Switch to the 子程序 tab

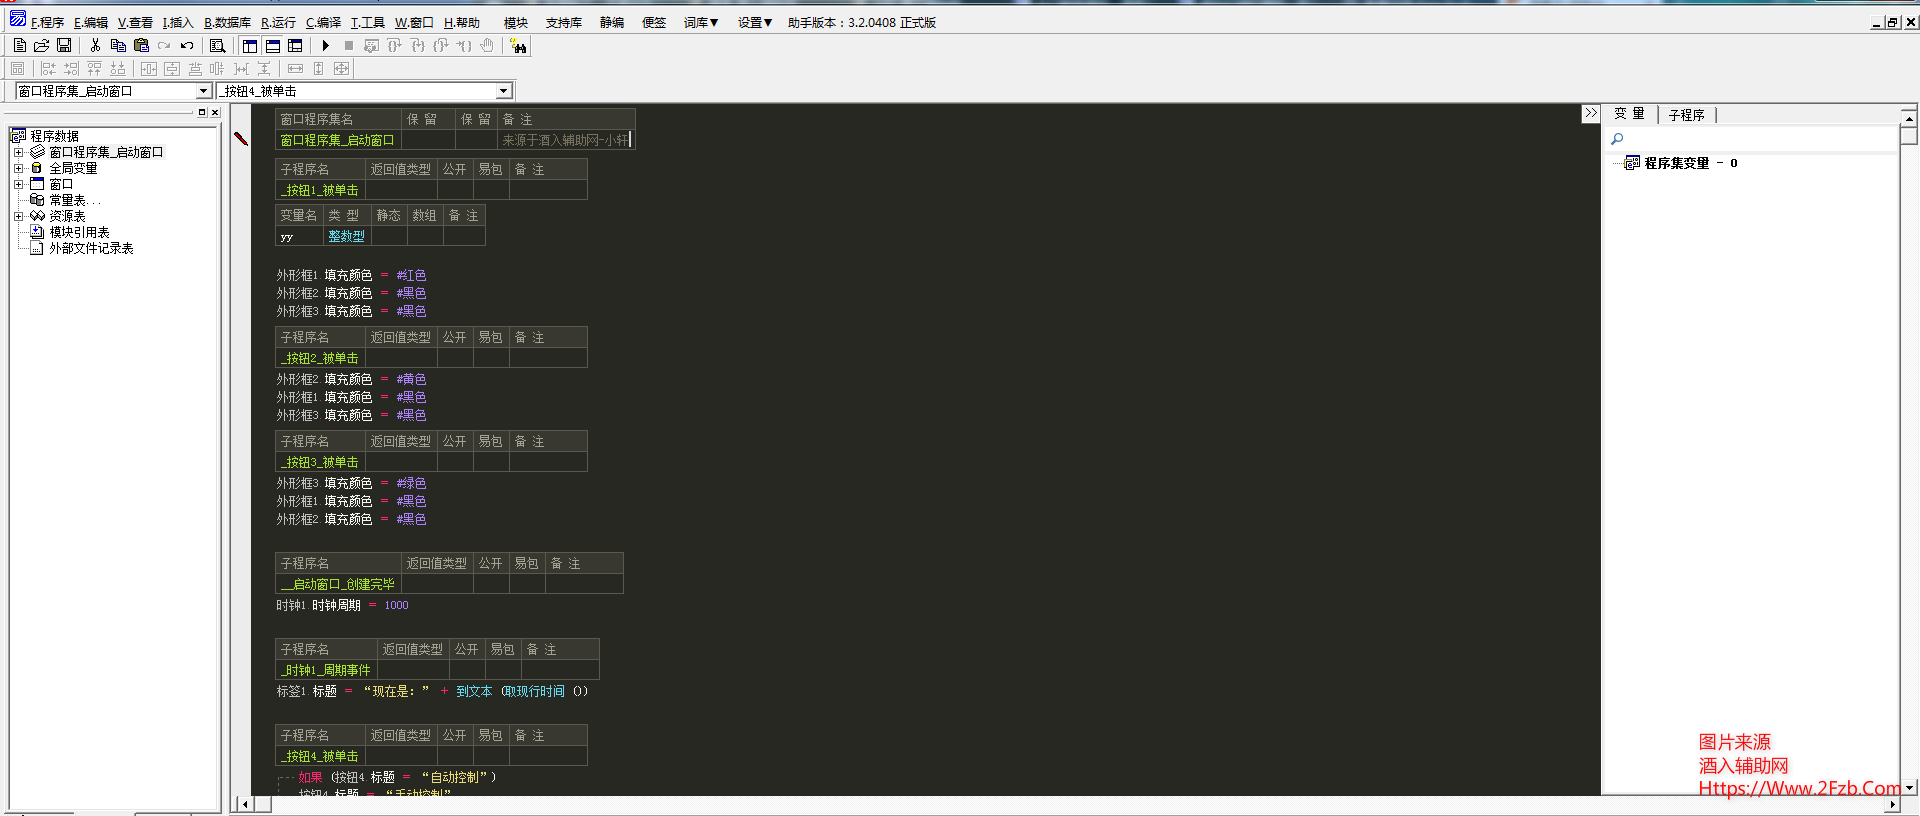1687,115
